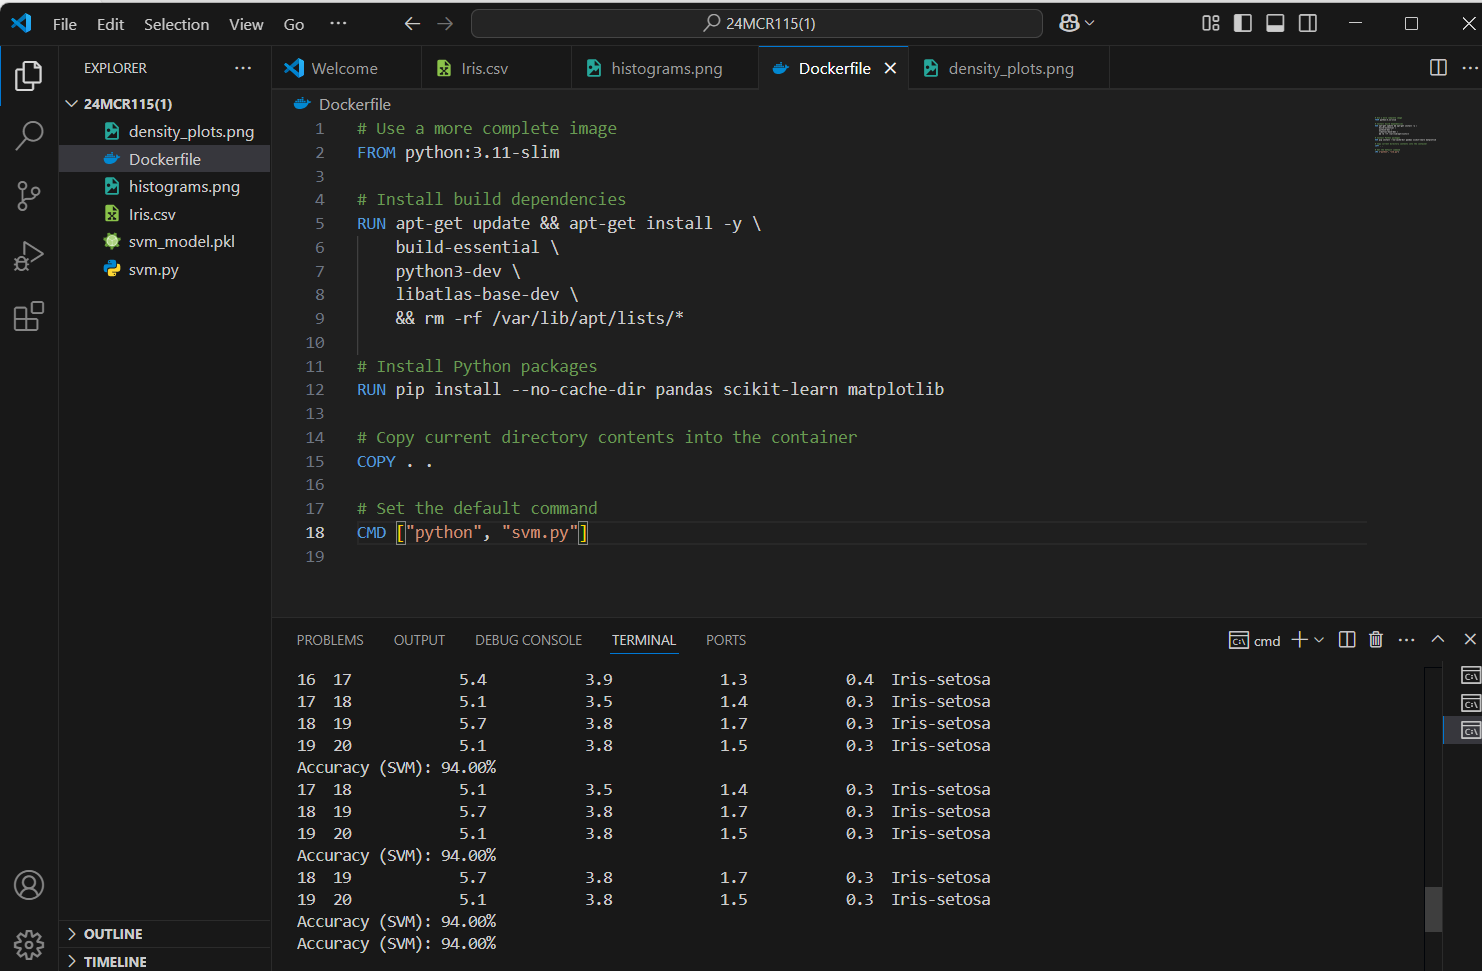The width and height of the screenshot is (1482, 971).
Task: Open Explorer Views and More Actions
Action: 243,68
